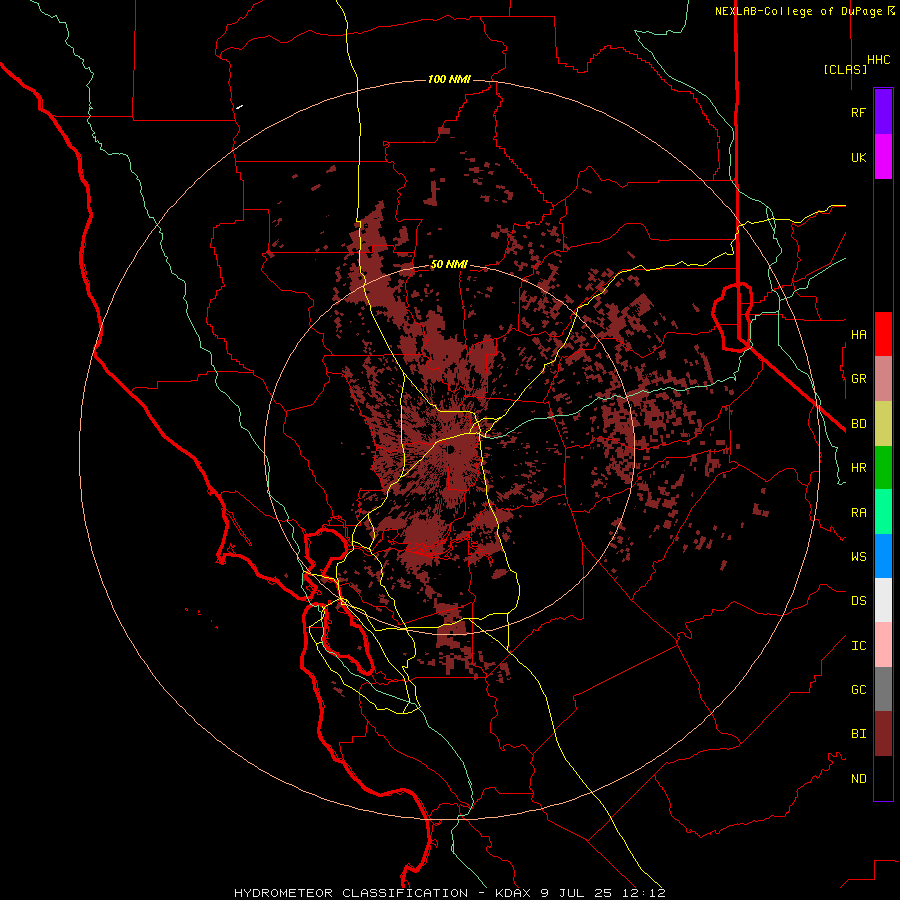
Task: Select the dusty pink GR legend swatch
Action: [883, 379]
